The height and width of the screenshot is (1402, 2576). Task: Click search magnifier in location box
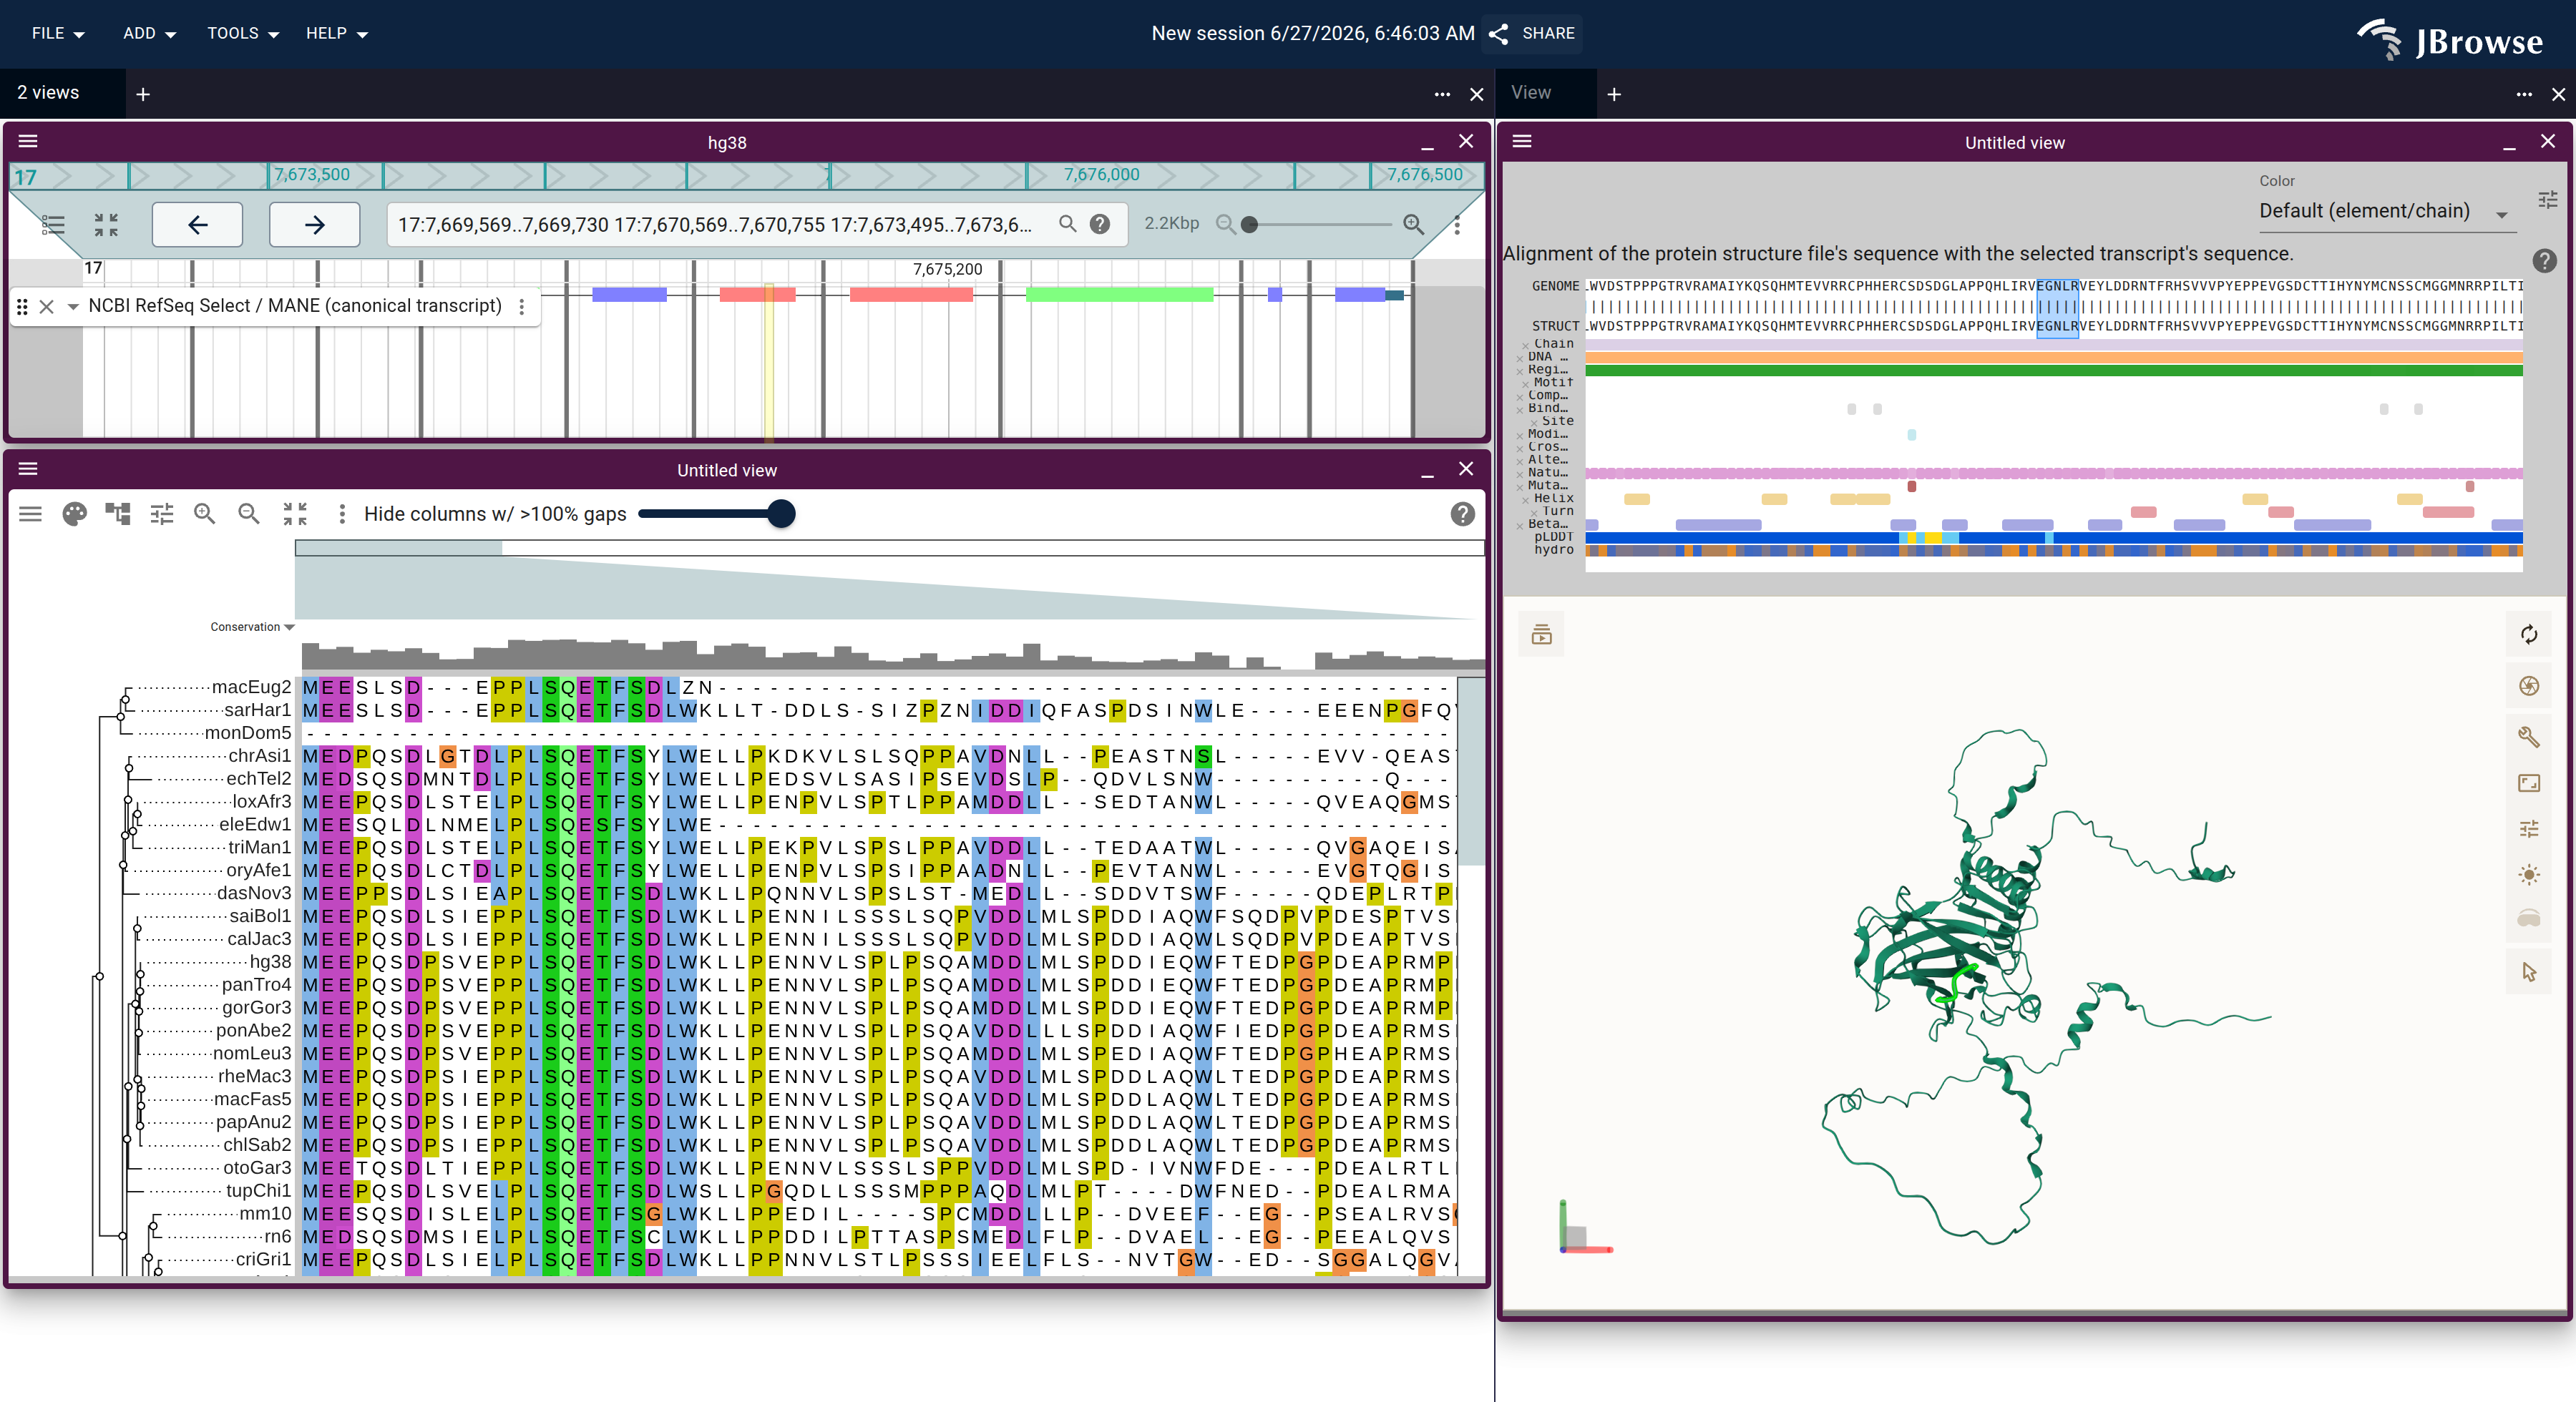(1068, 224)
